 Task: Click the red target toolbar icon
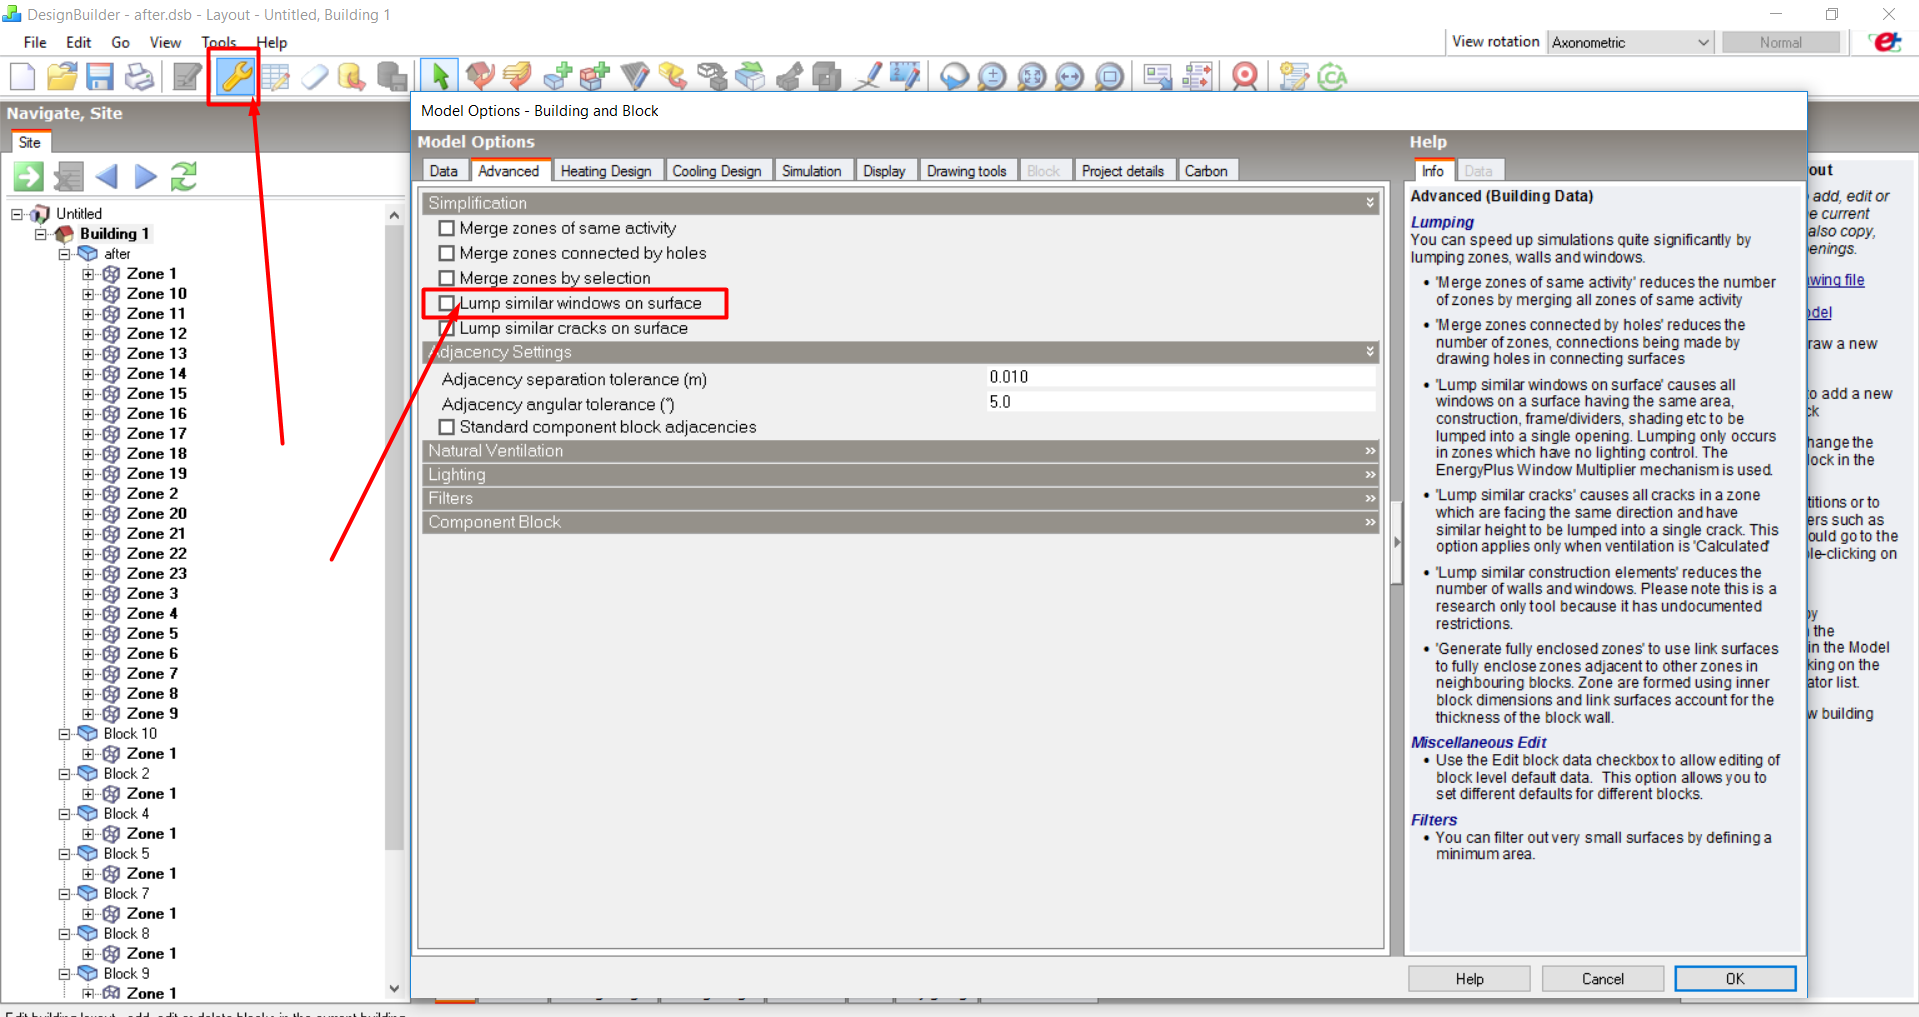(1245, 76)
